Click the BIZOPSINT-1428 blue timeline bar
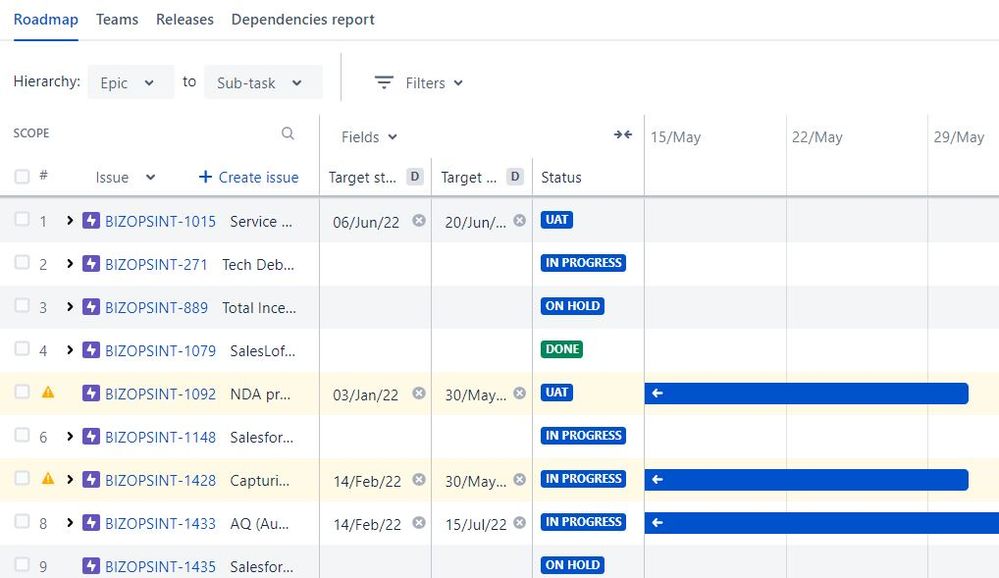The height and width of the screenshot is (578, 999). point(807,480)
